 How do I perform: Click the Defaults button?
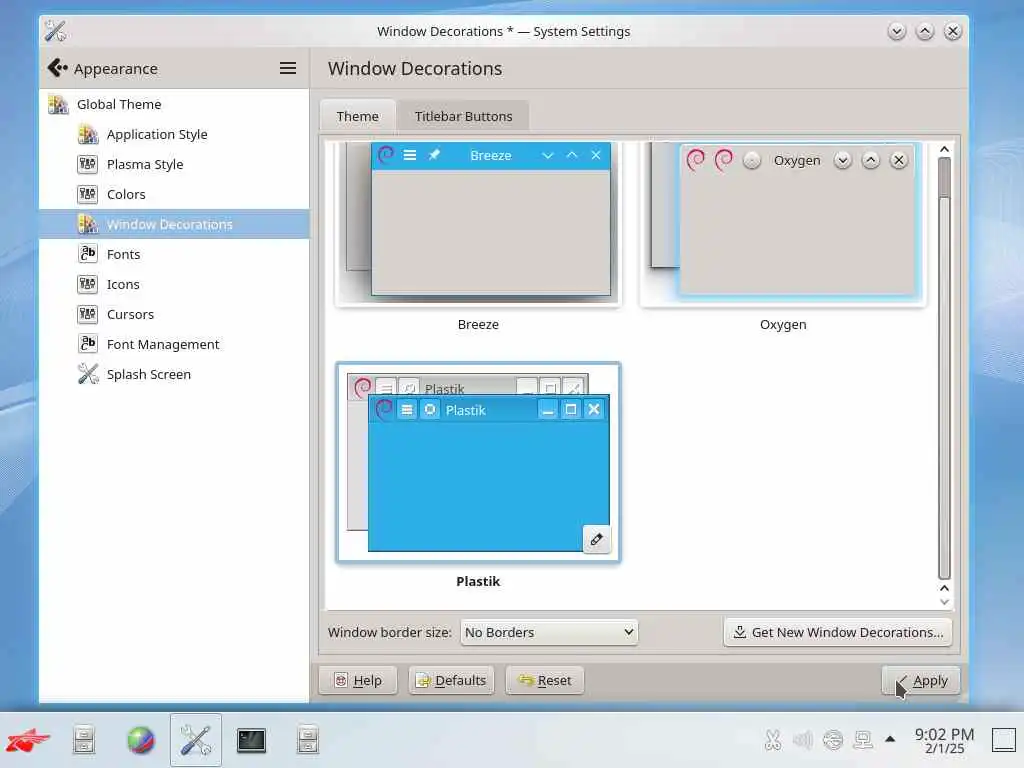(x=451, y=680)
